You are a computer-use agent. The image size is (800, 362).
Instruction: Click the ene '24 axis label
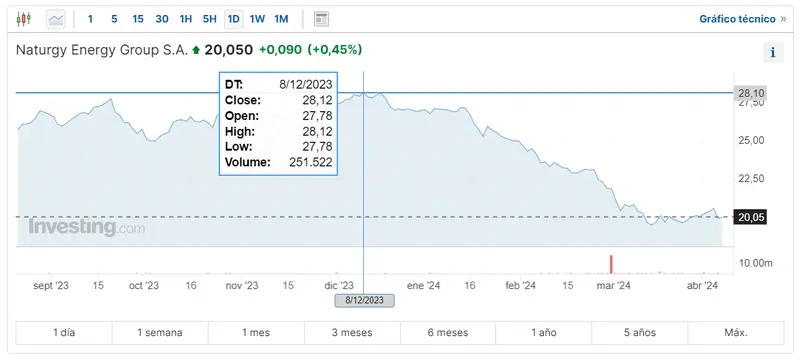tap(423, 286)
